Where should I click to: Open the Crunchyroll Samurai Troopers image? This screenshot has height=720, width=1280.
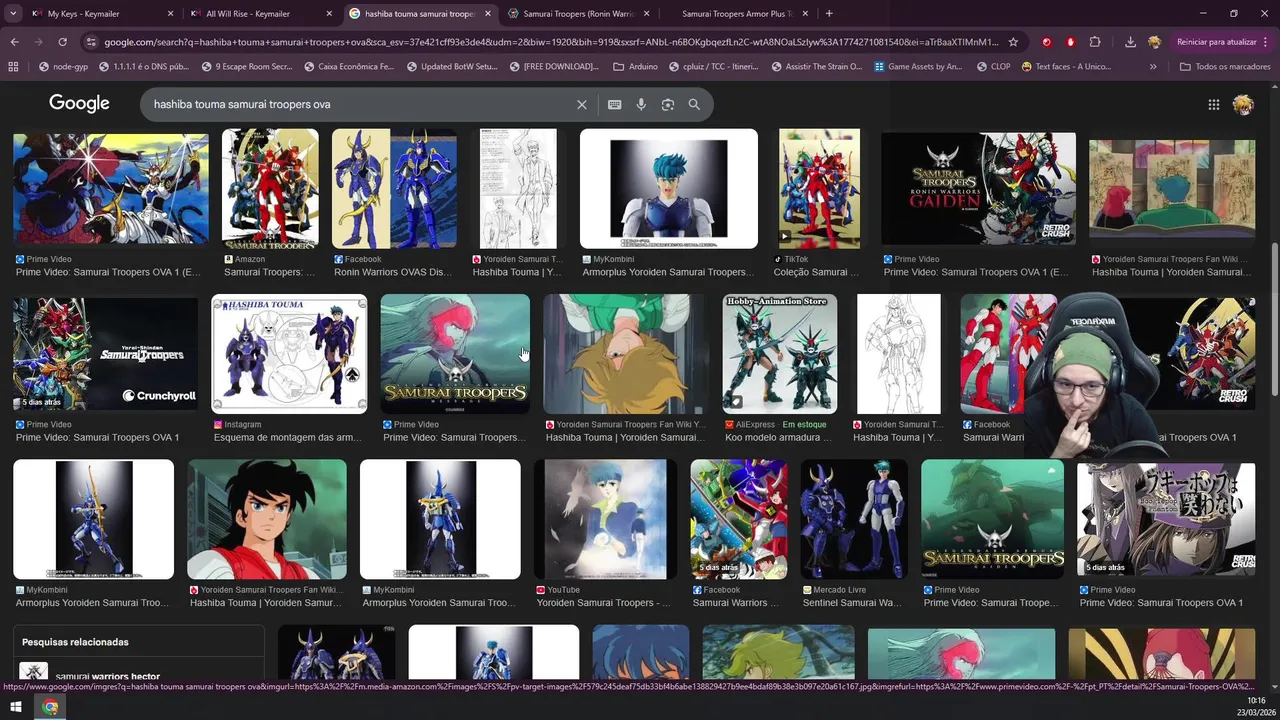tap(105, 354)
